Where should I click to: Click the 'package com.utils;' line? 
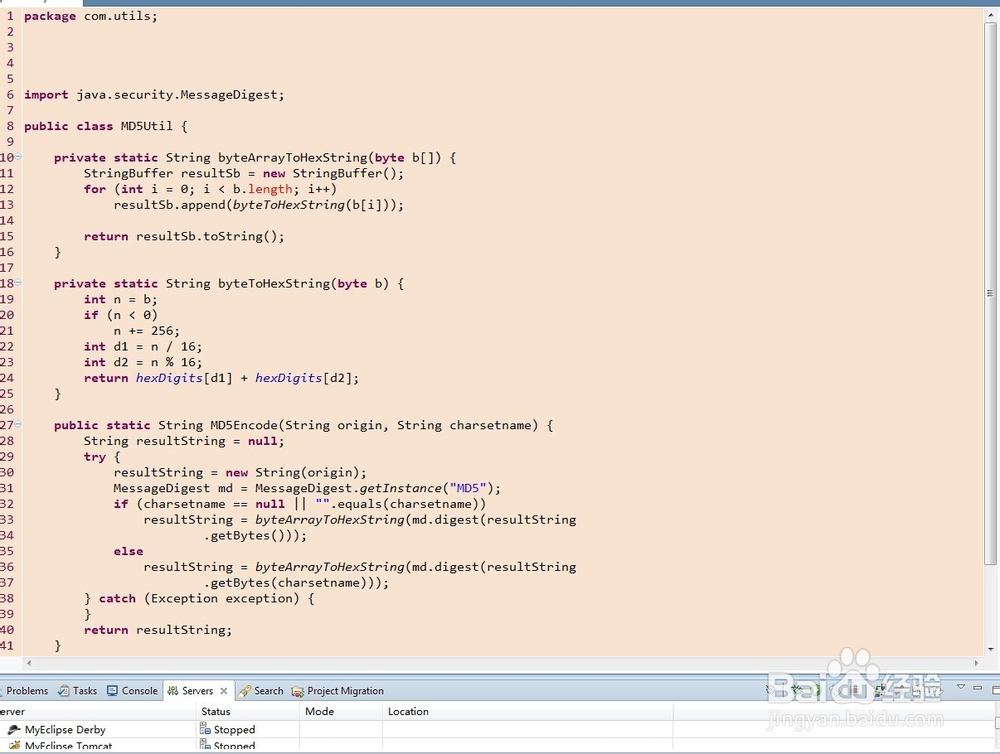91,16
